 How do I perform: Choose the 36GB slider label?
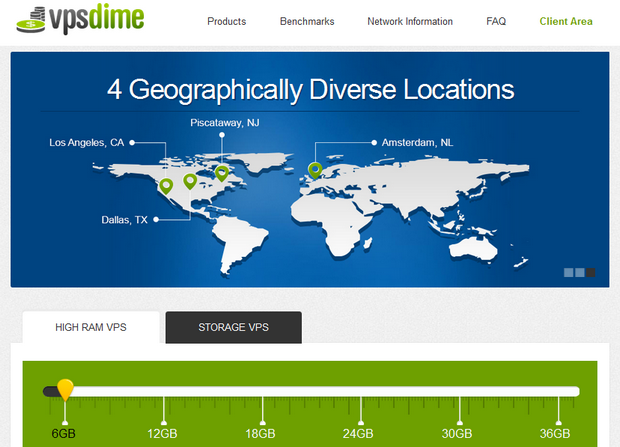pyautogui.click(x=555, y=434)
